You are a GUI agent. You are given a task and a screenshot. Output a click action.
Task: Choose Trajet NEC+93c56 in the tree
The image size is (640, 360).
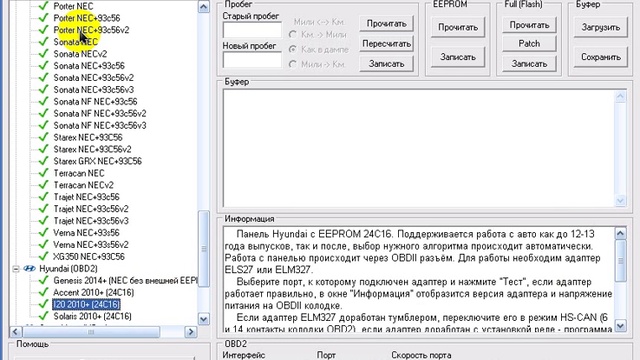point(86,197)
